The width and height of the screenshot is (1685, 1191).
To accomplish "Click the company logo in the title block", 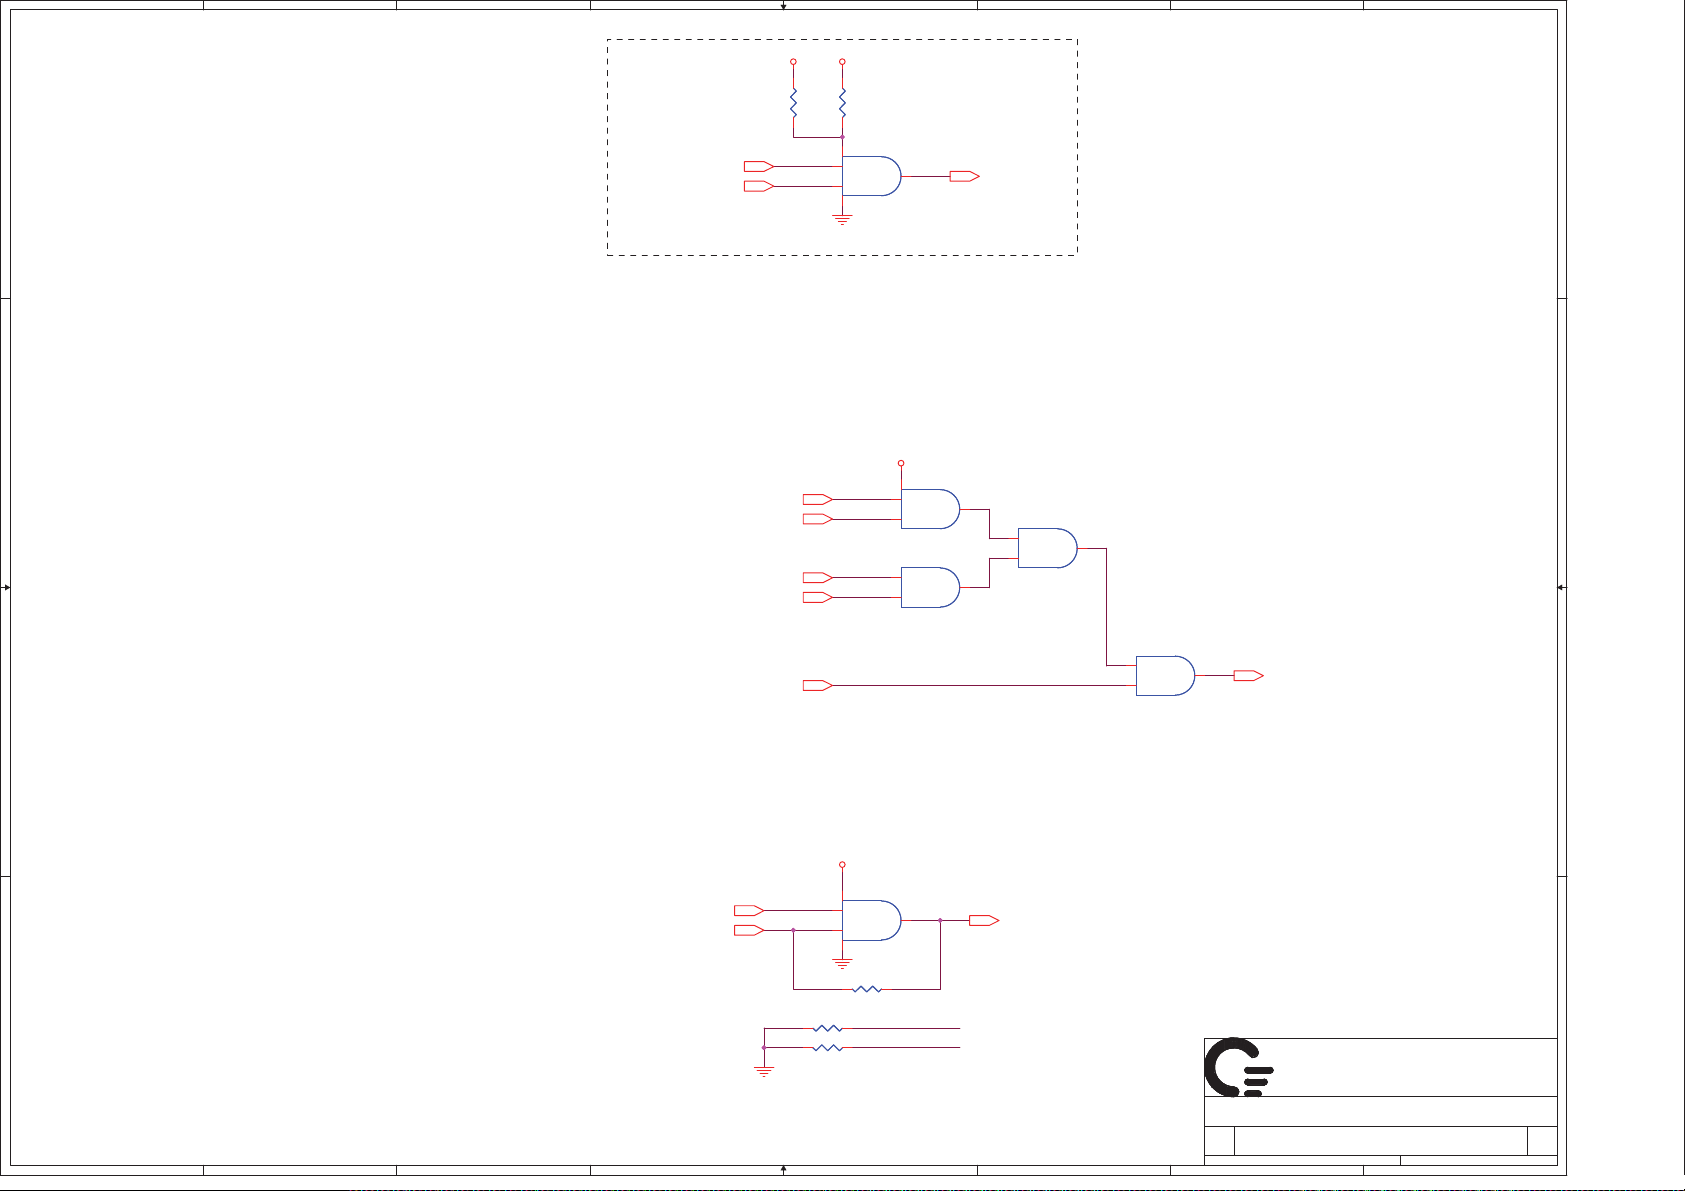I will (1238, 1067).
